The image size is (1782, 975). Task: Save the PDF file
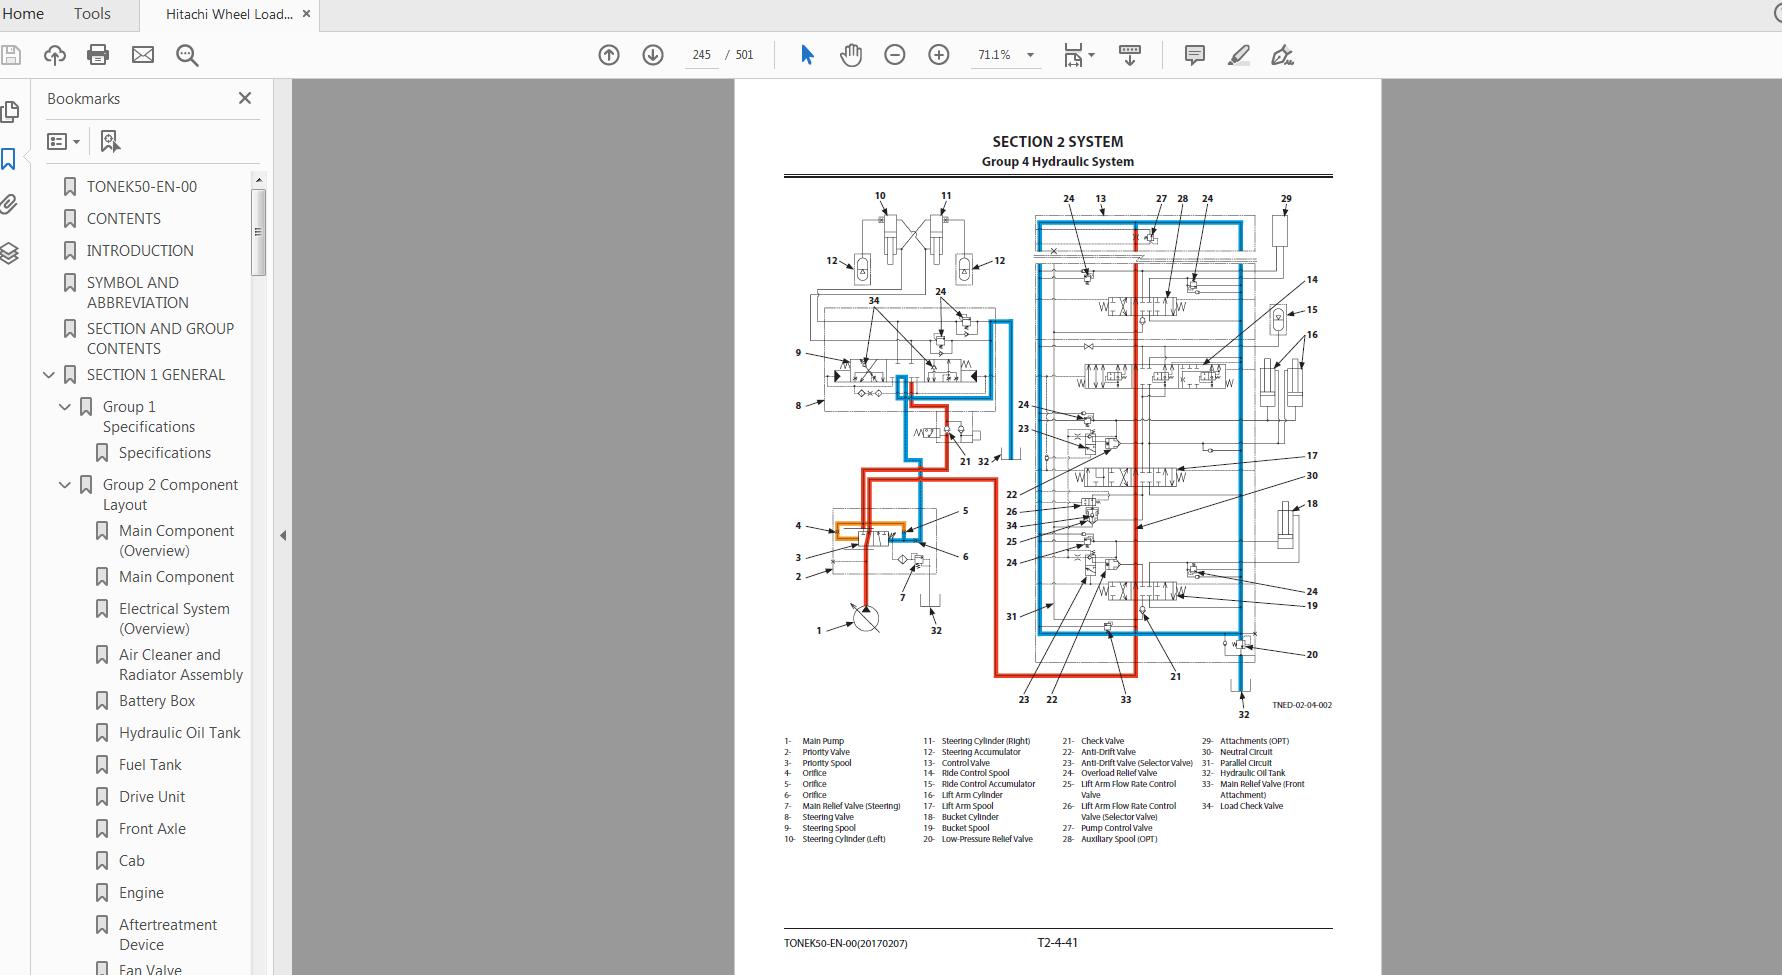pyautogui.click(x=11, y=55)
